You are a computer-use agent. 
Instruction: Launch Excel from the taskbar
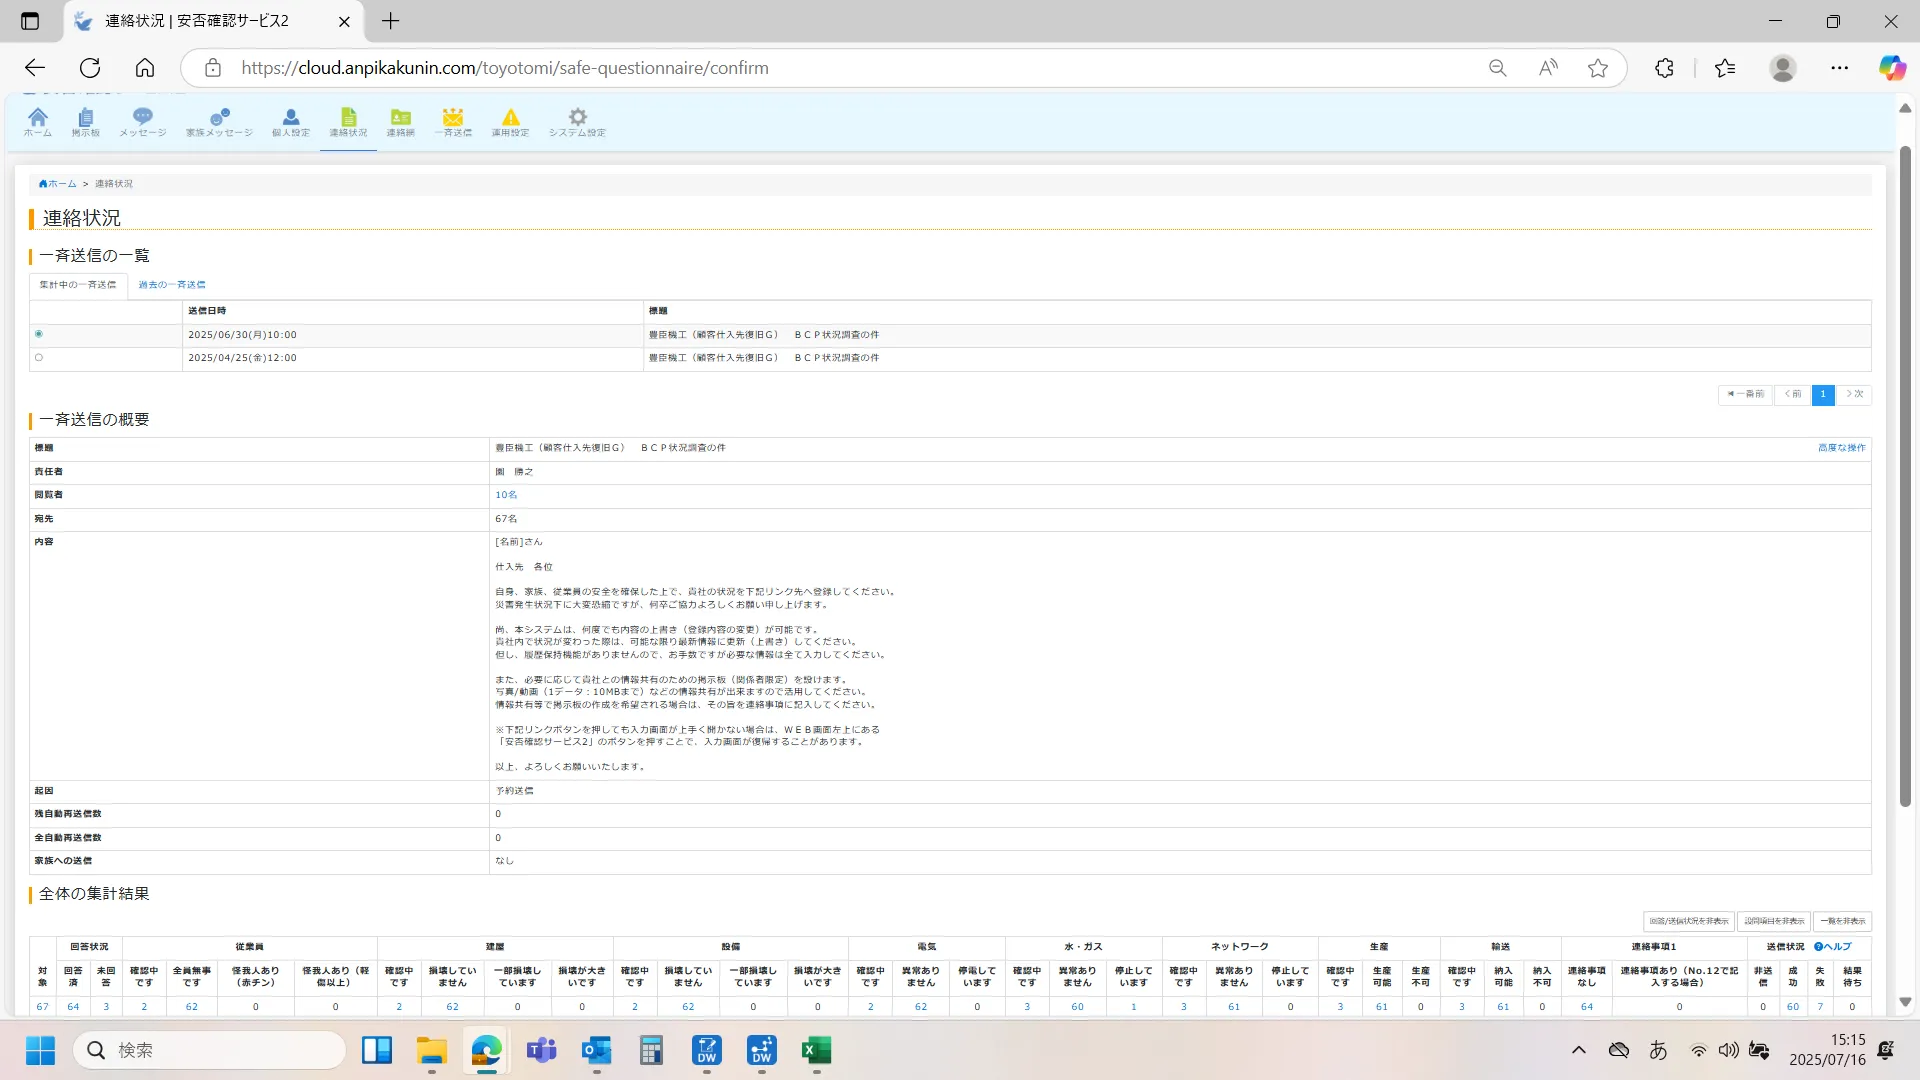pyautogui.click(x=816, y=1050)
